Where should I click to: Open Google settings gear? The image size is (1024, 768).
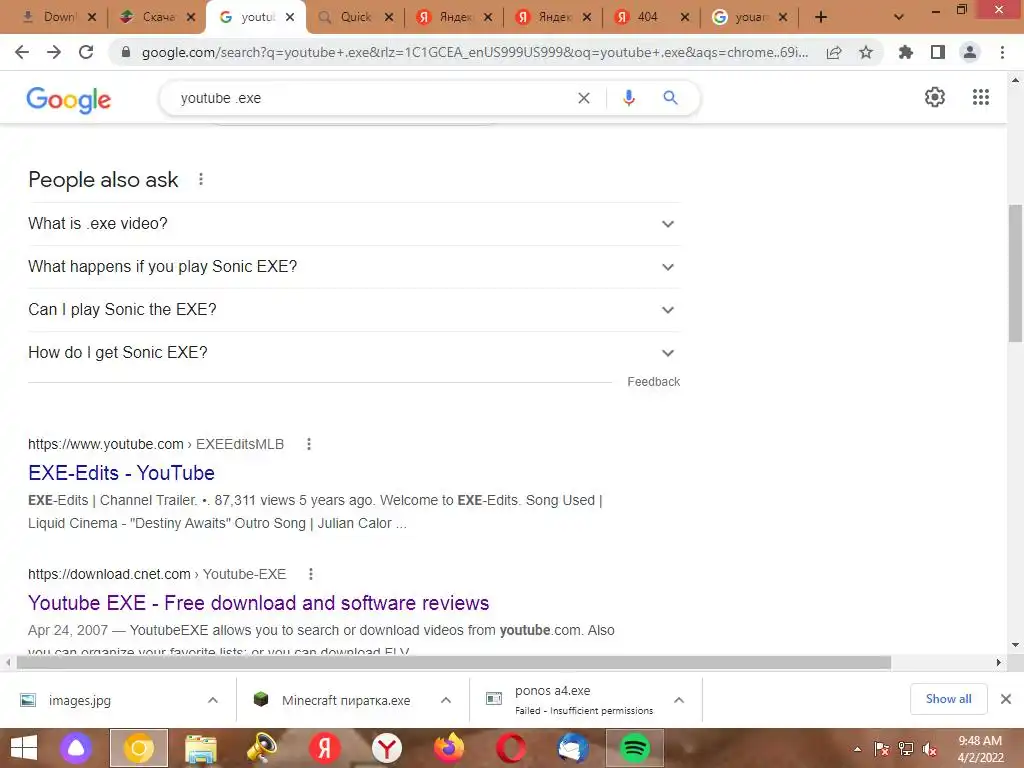(x=935, y=97)
